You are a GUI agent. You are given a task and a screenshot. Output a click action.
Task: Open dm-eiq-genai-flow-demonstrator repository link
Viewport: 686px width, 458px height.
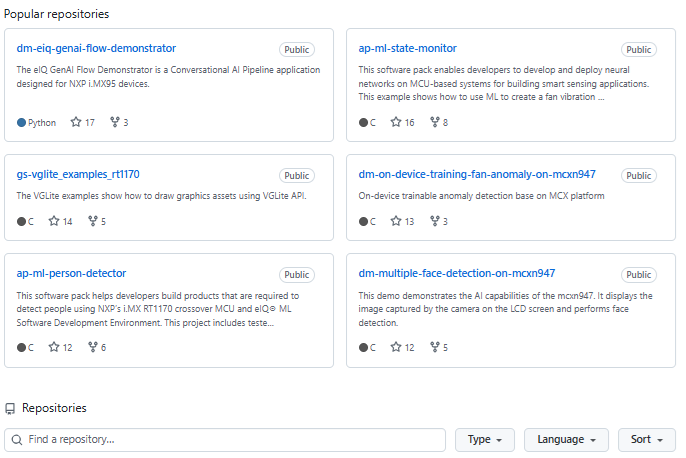tap(96, 48)
